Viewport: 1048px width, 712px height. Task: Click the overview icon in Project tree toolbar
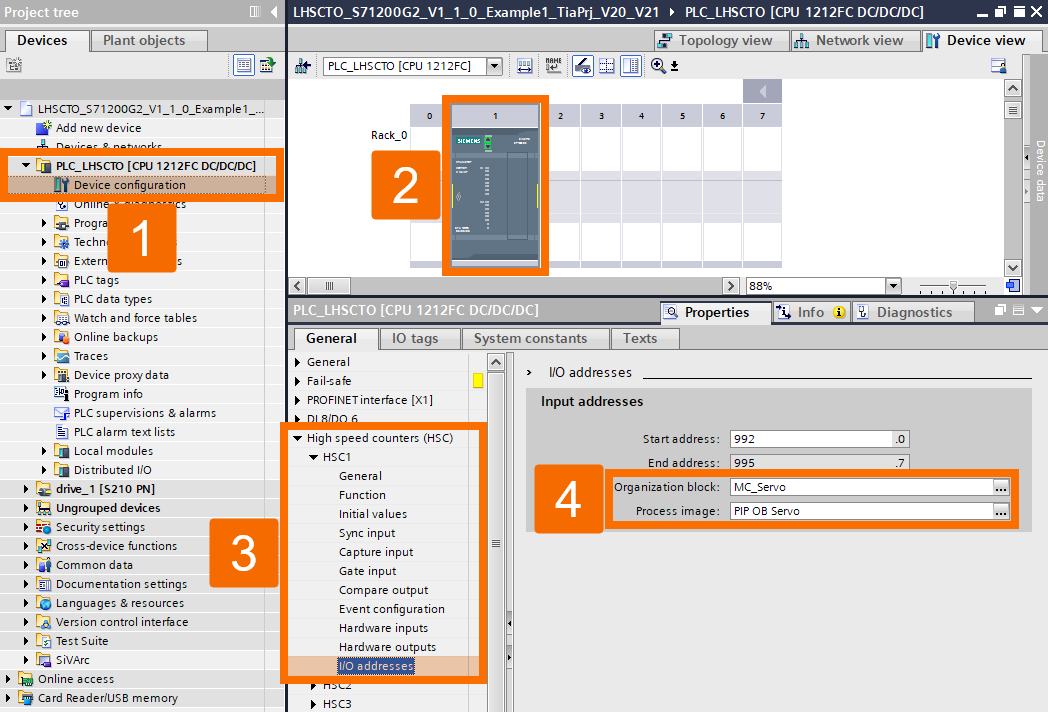(268, 65)
